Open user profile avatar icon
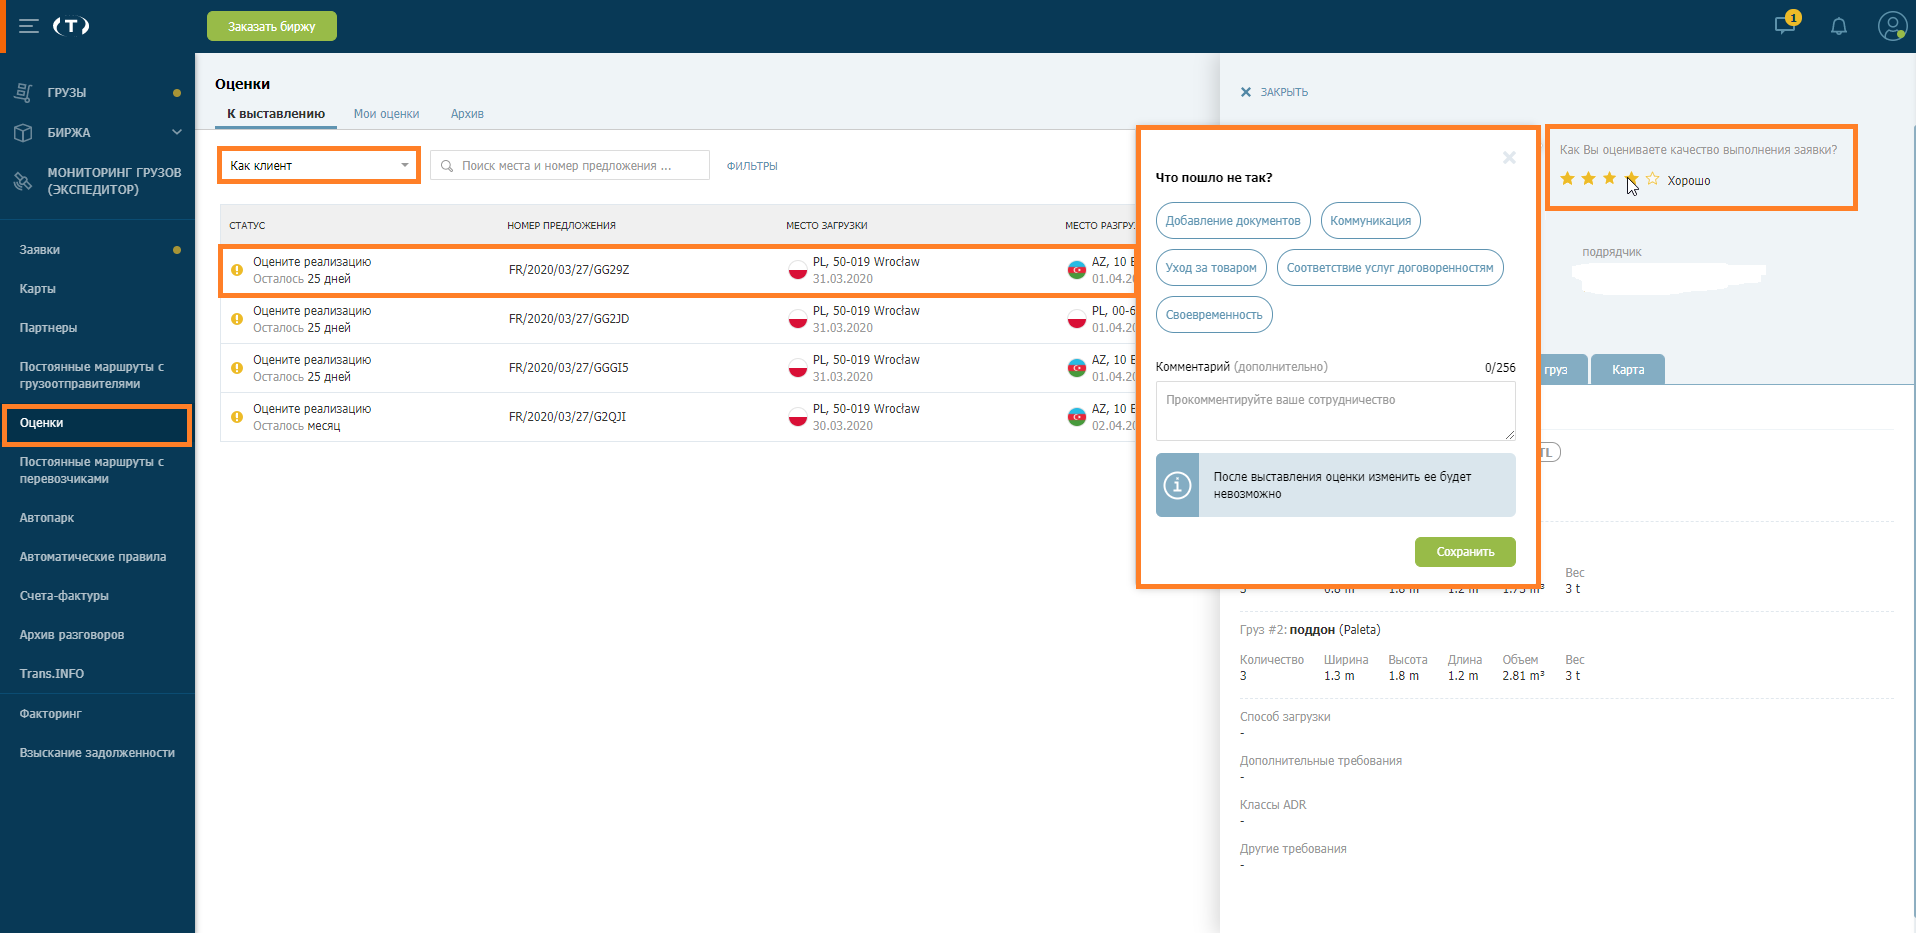 (1892, 26)
